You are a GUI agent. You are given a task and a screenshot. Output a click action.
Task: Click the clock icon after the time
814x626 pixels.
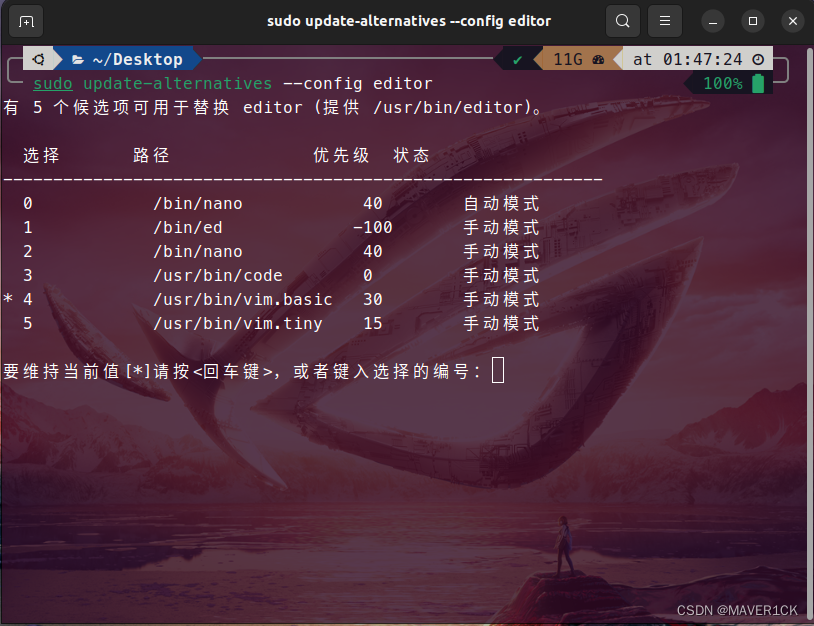coord(758,59)
